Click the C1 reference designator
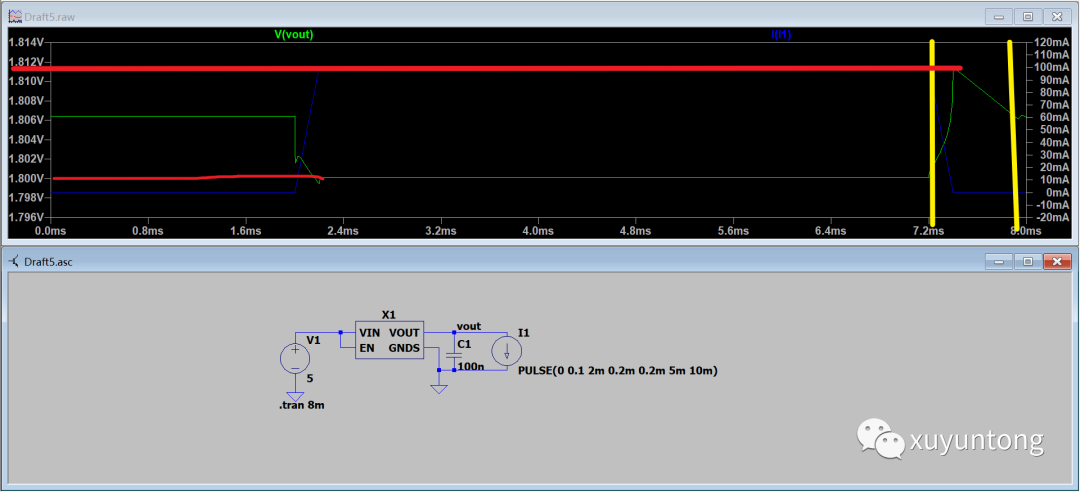1080x492 pixels. click(464, 344)
